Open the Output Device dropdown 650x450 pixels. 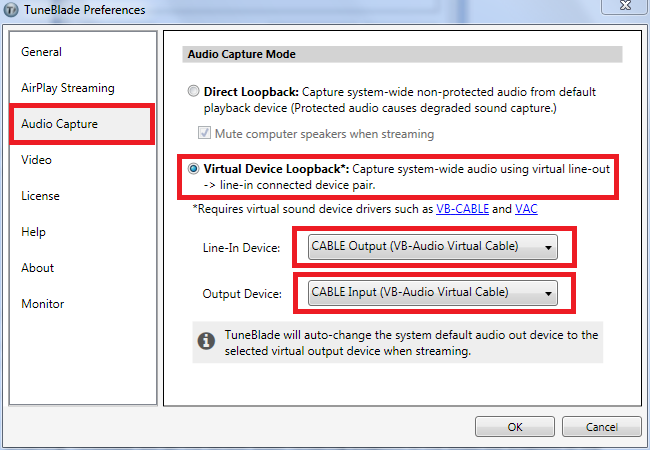click(432, 293)
